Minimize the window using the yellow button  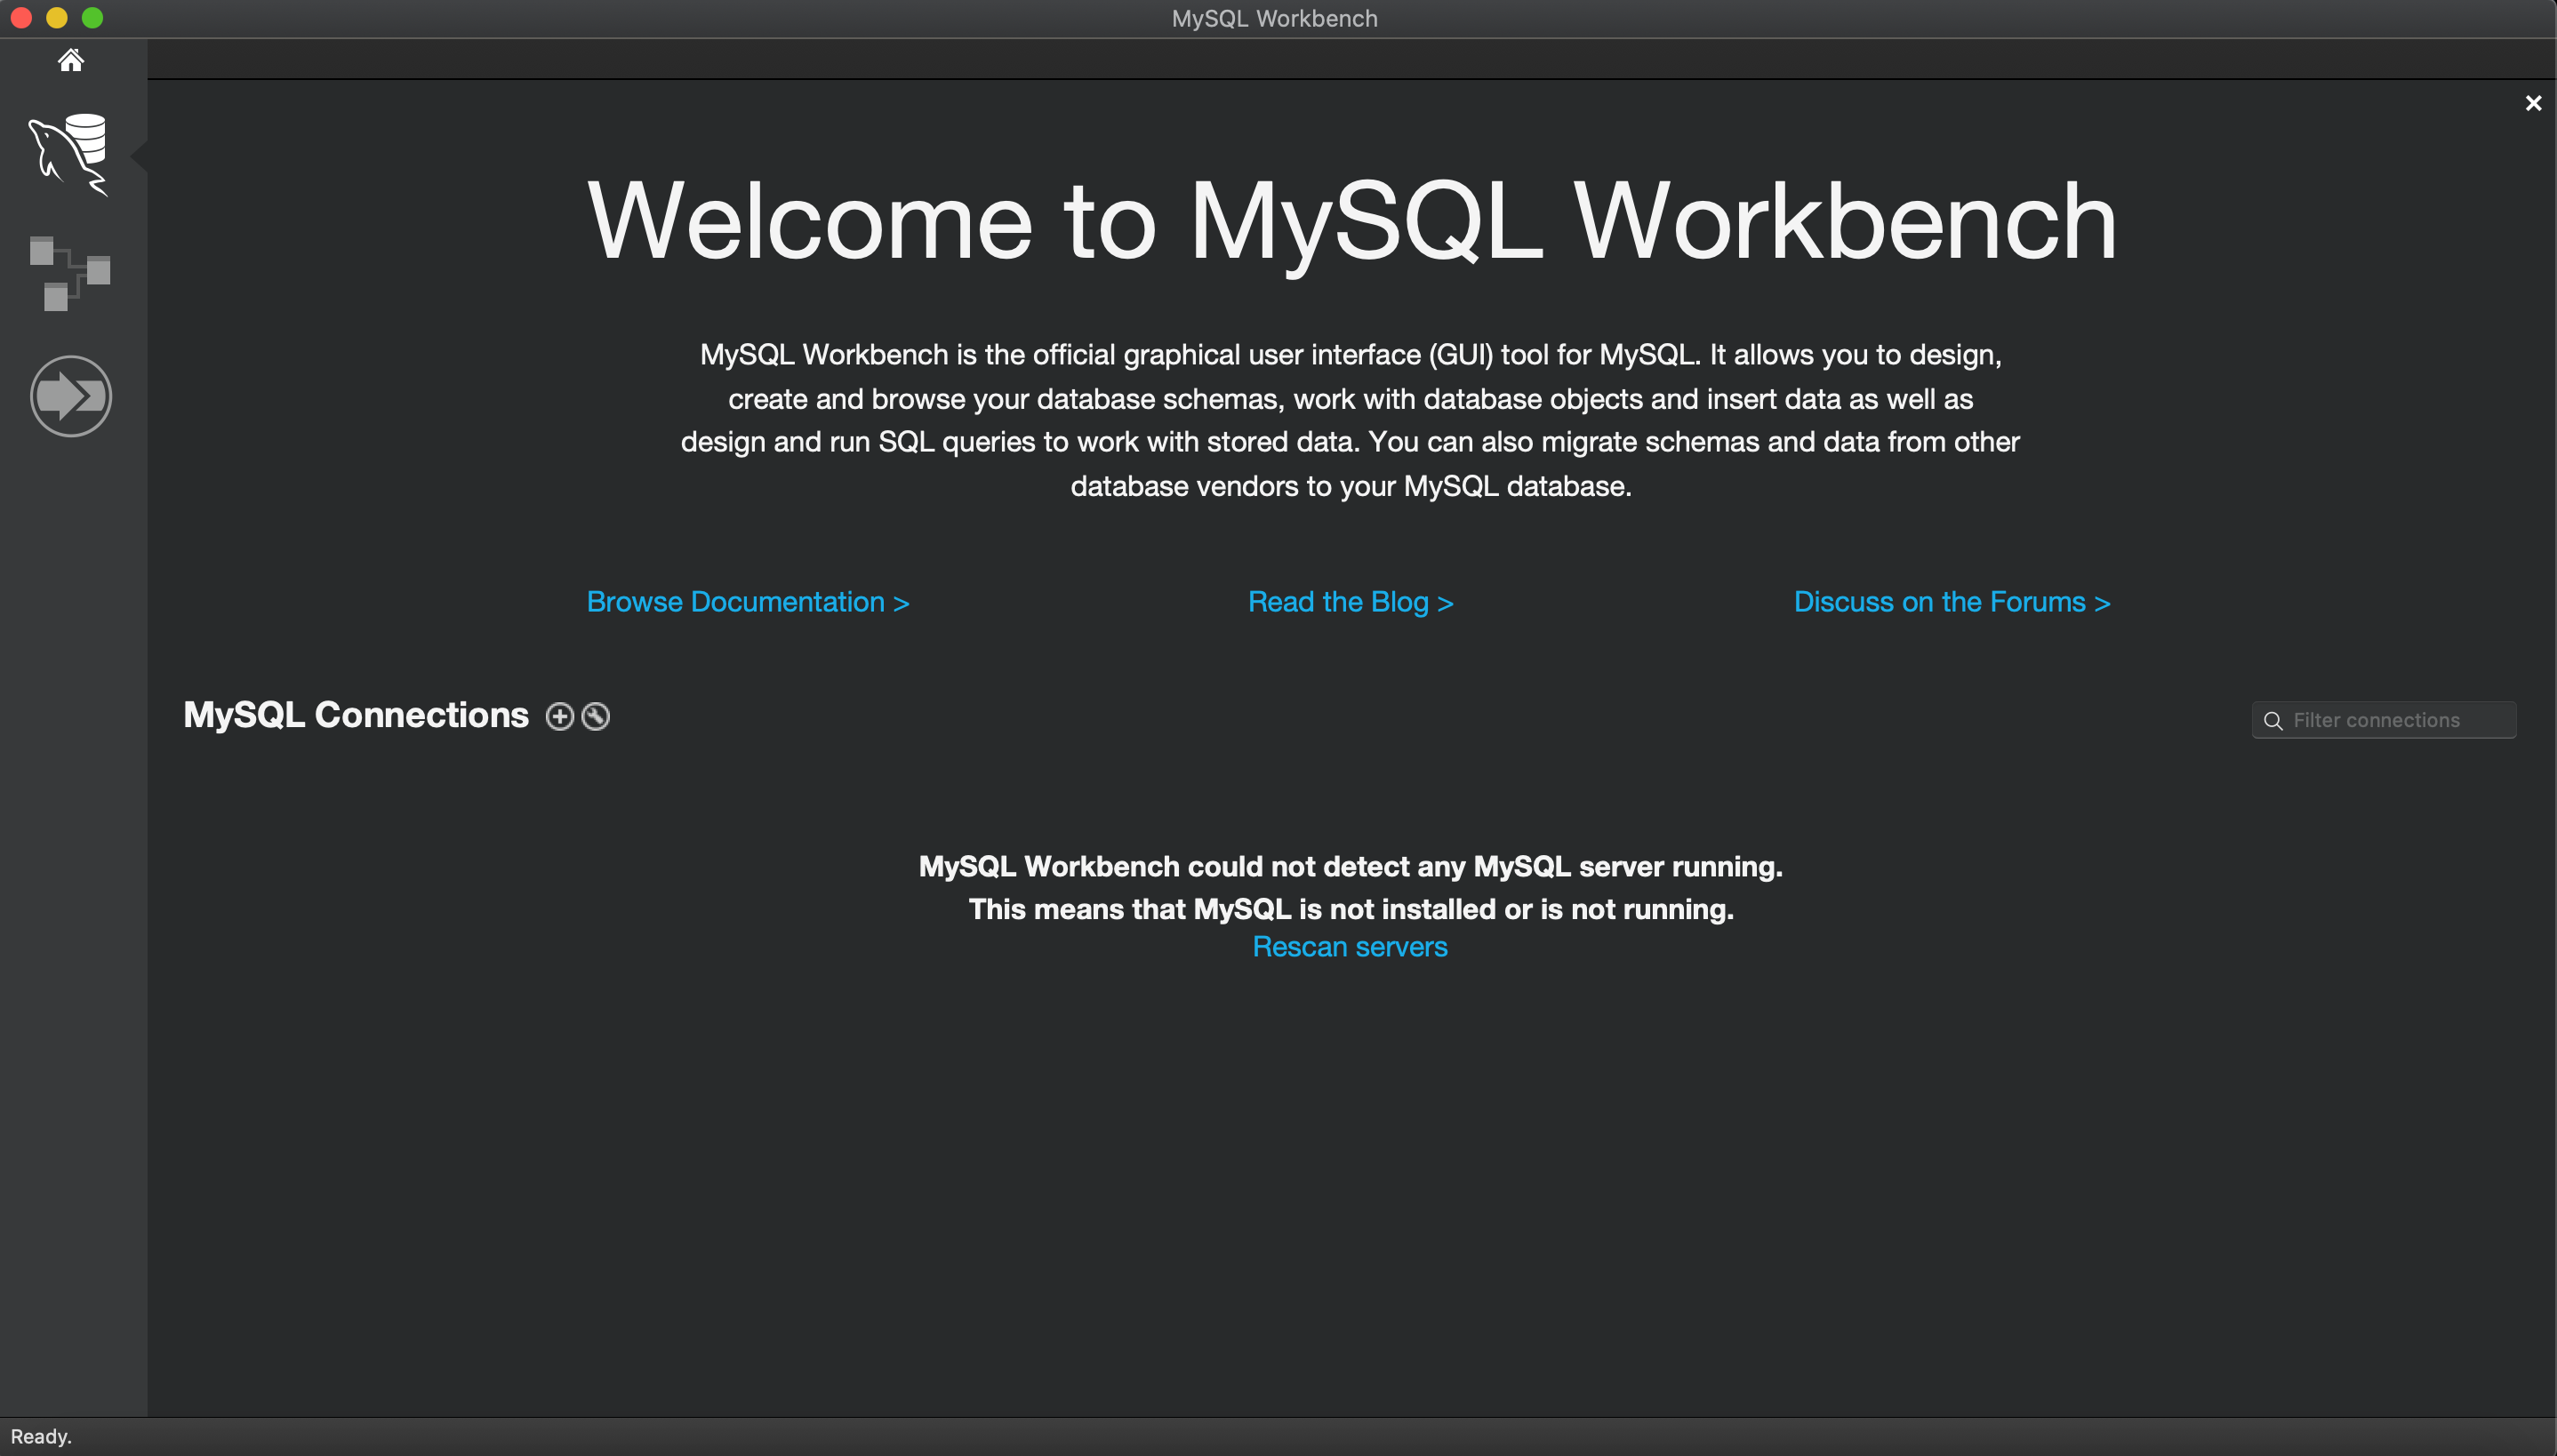[x=57, y=18]
